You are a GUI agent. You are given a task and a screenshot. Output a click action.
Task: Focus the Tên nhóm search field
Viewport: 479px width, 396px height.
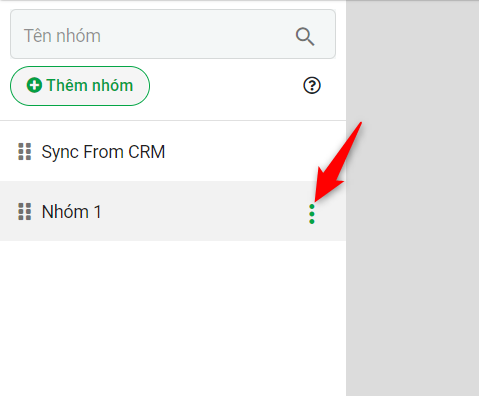point(173,34)
